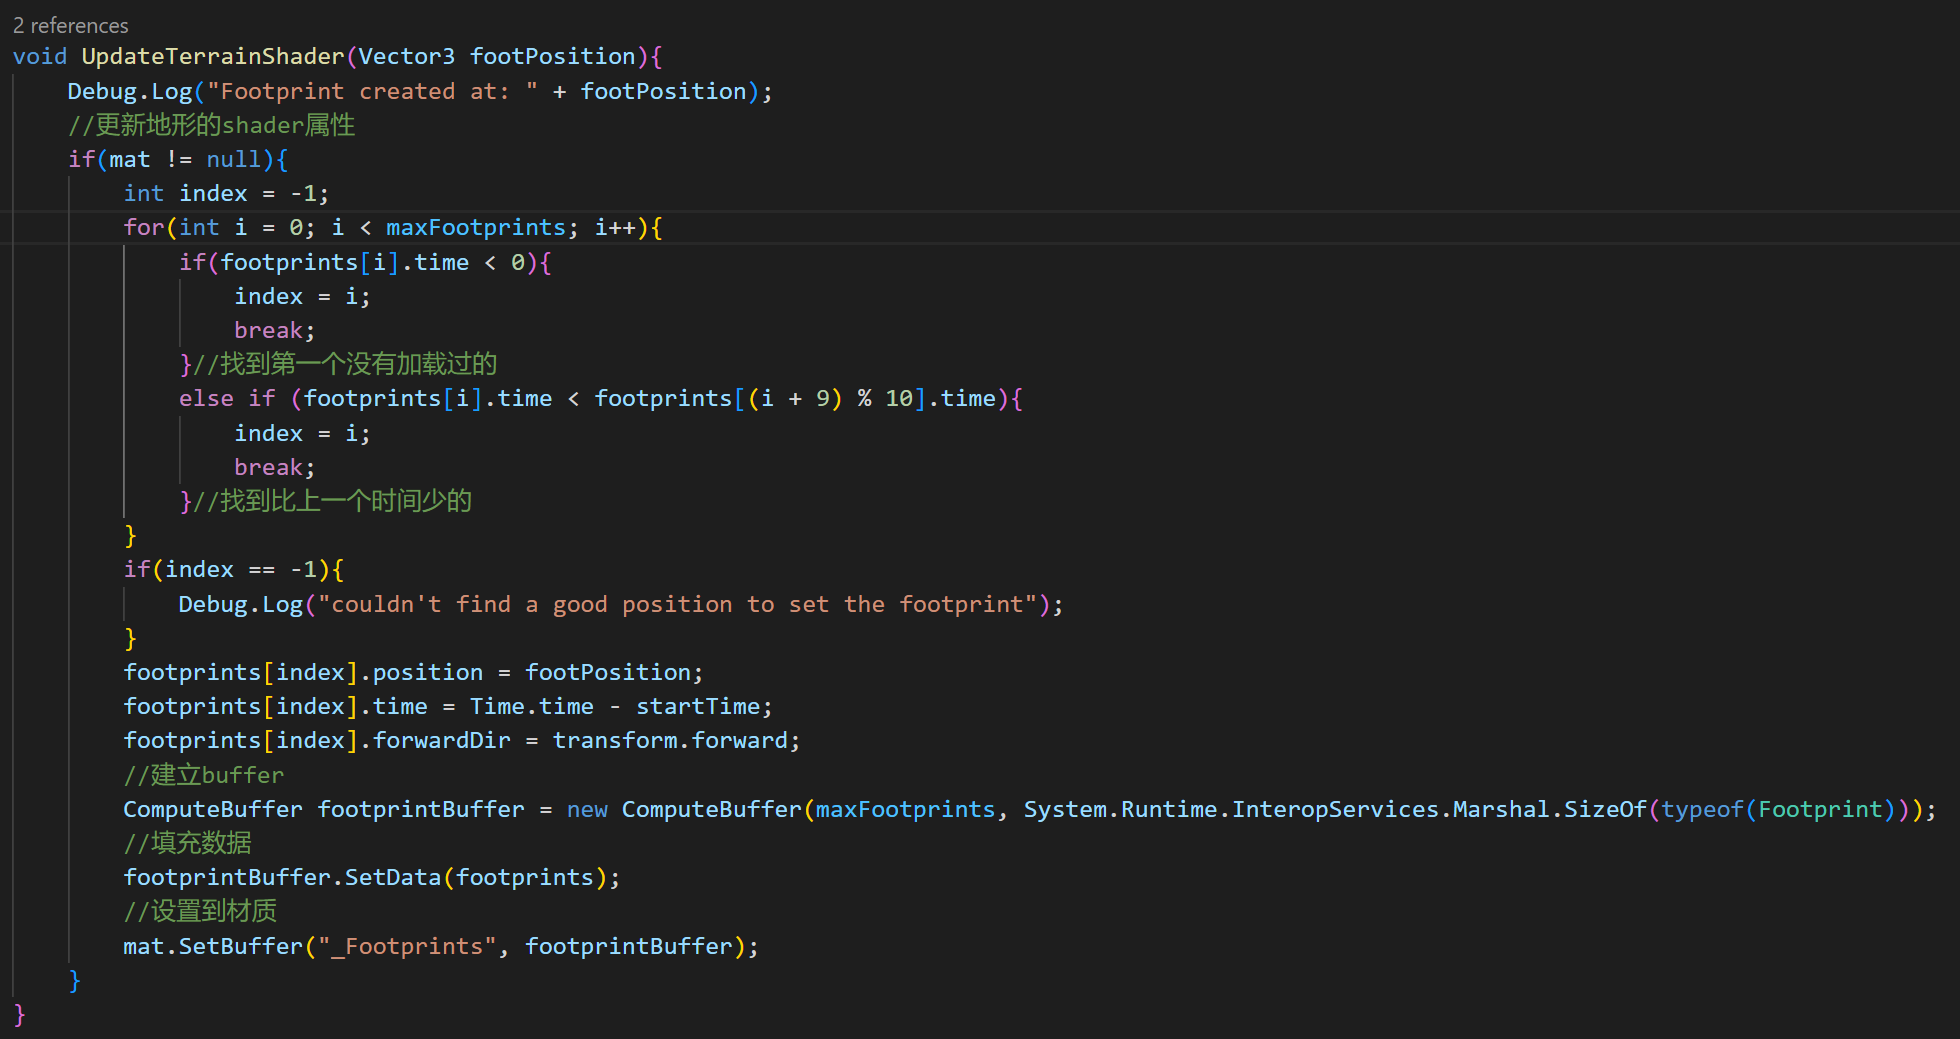Click "transform.forward" on forwardDir line
1960x1039 pixels.
click(x=670, y=740)
